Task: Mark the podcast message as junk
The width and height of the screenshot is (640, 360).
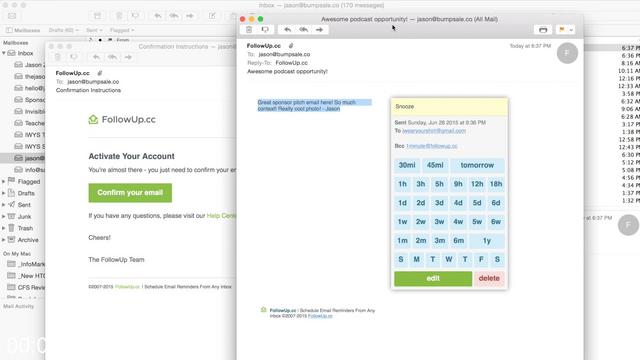Action: point(265,29)
